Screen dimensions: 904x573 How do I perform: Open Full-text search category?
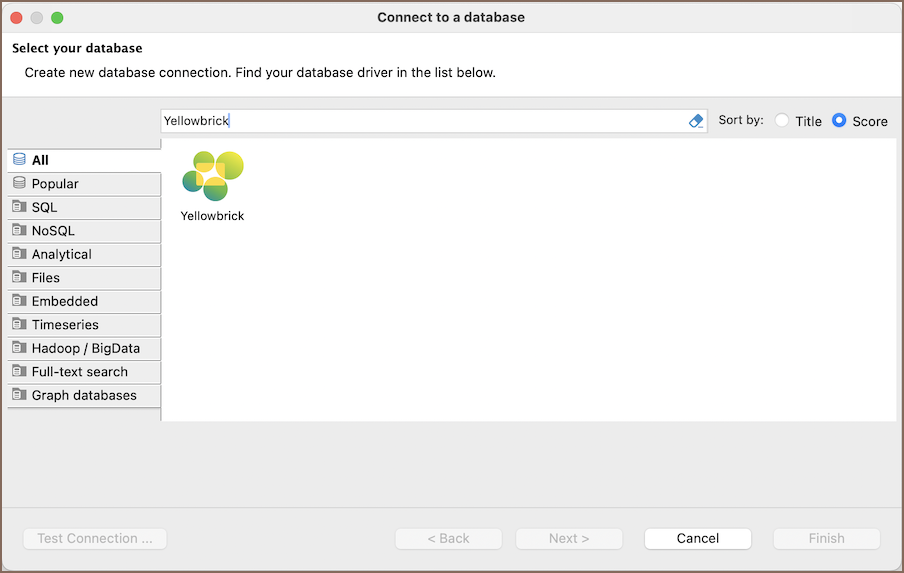pos(79,372)
